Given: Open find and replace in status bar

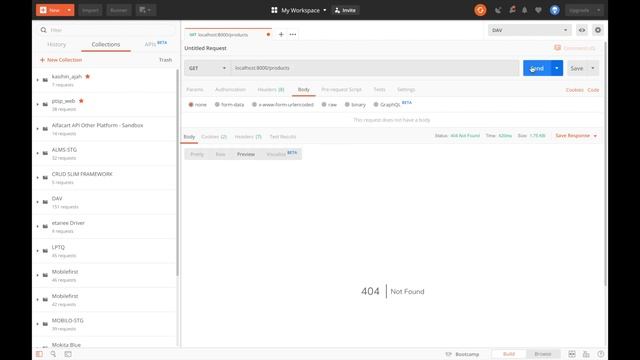Looking at the screenshot, I should (x=53, y=354).
